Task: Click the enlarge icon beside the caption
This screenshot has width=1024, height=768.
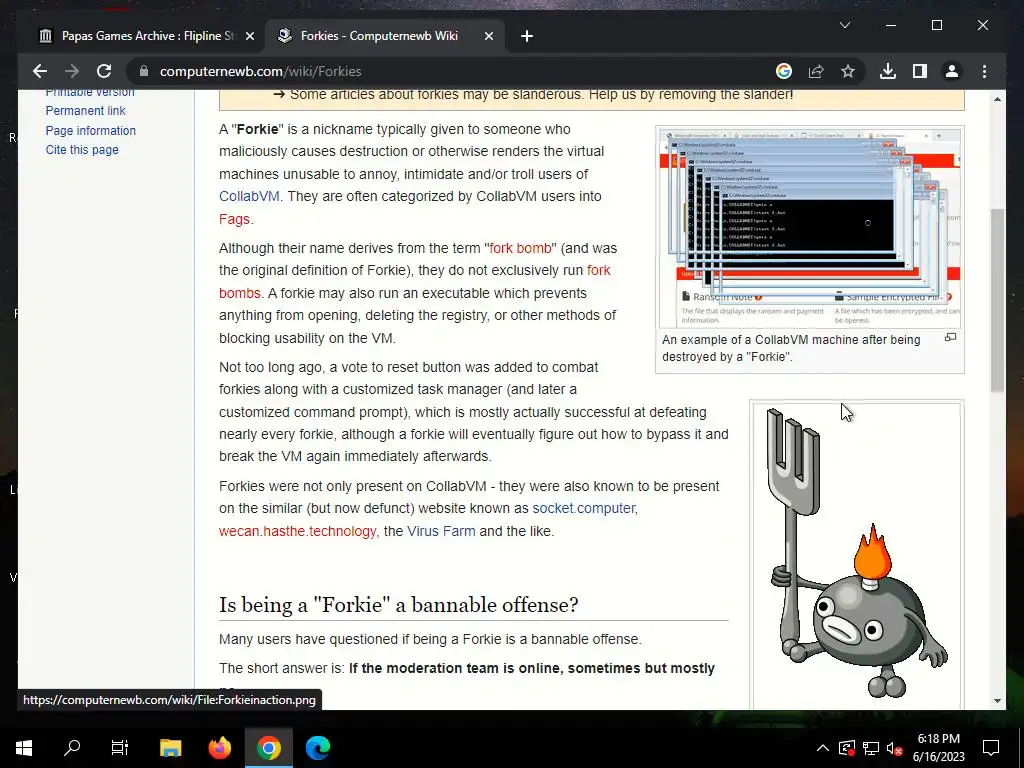Action: click(x=950, y=338)
